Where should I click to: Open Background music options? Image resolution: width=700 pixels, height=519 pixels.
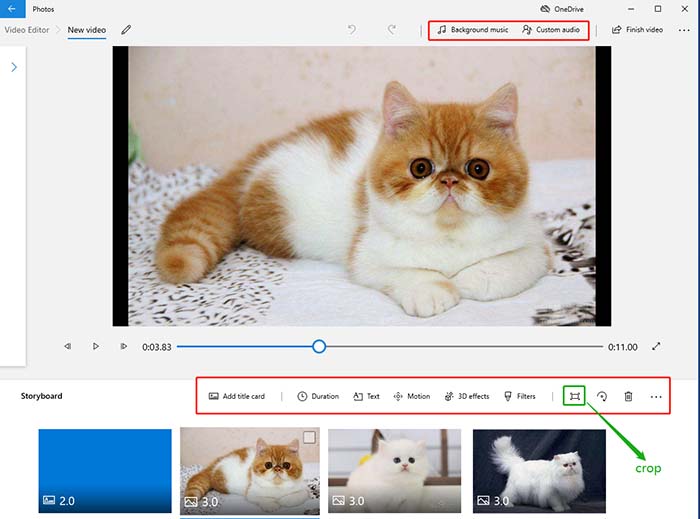[473, 30]
